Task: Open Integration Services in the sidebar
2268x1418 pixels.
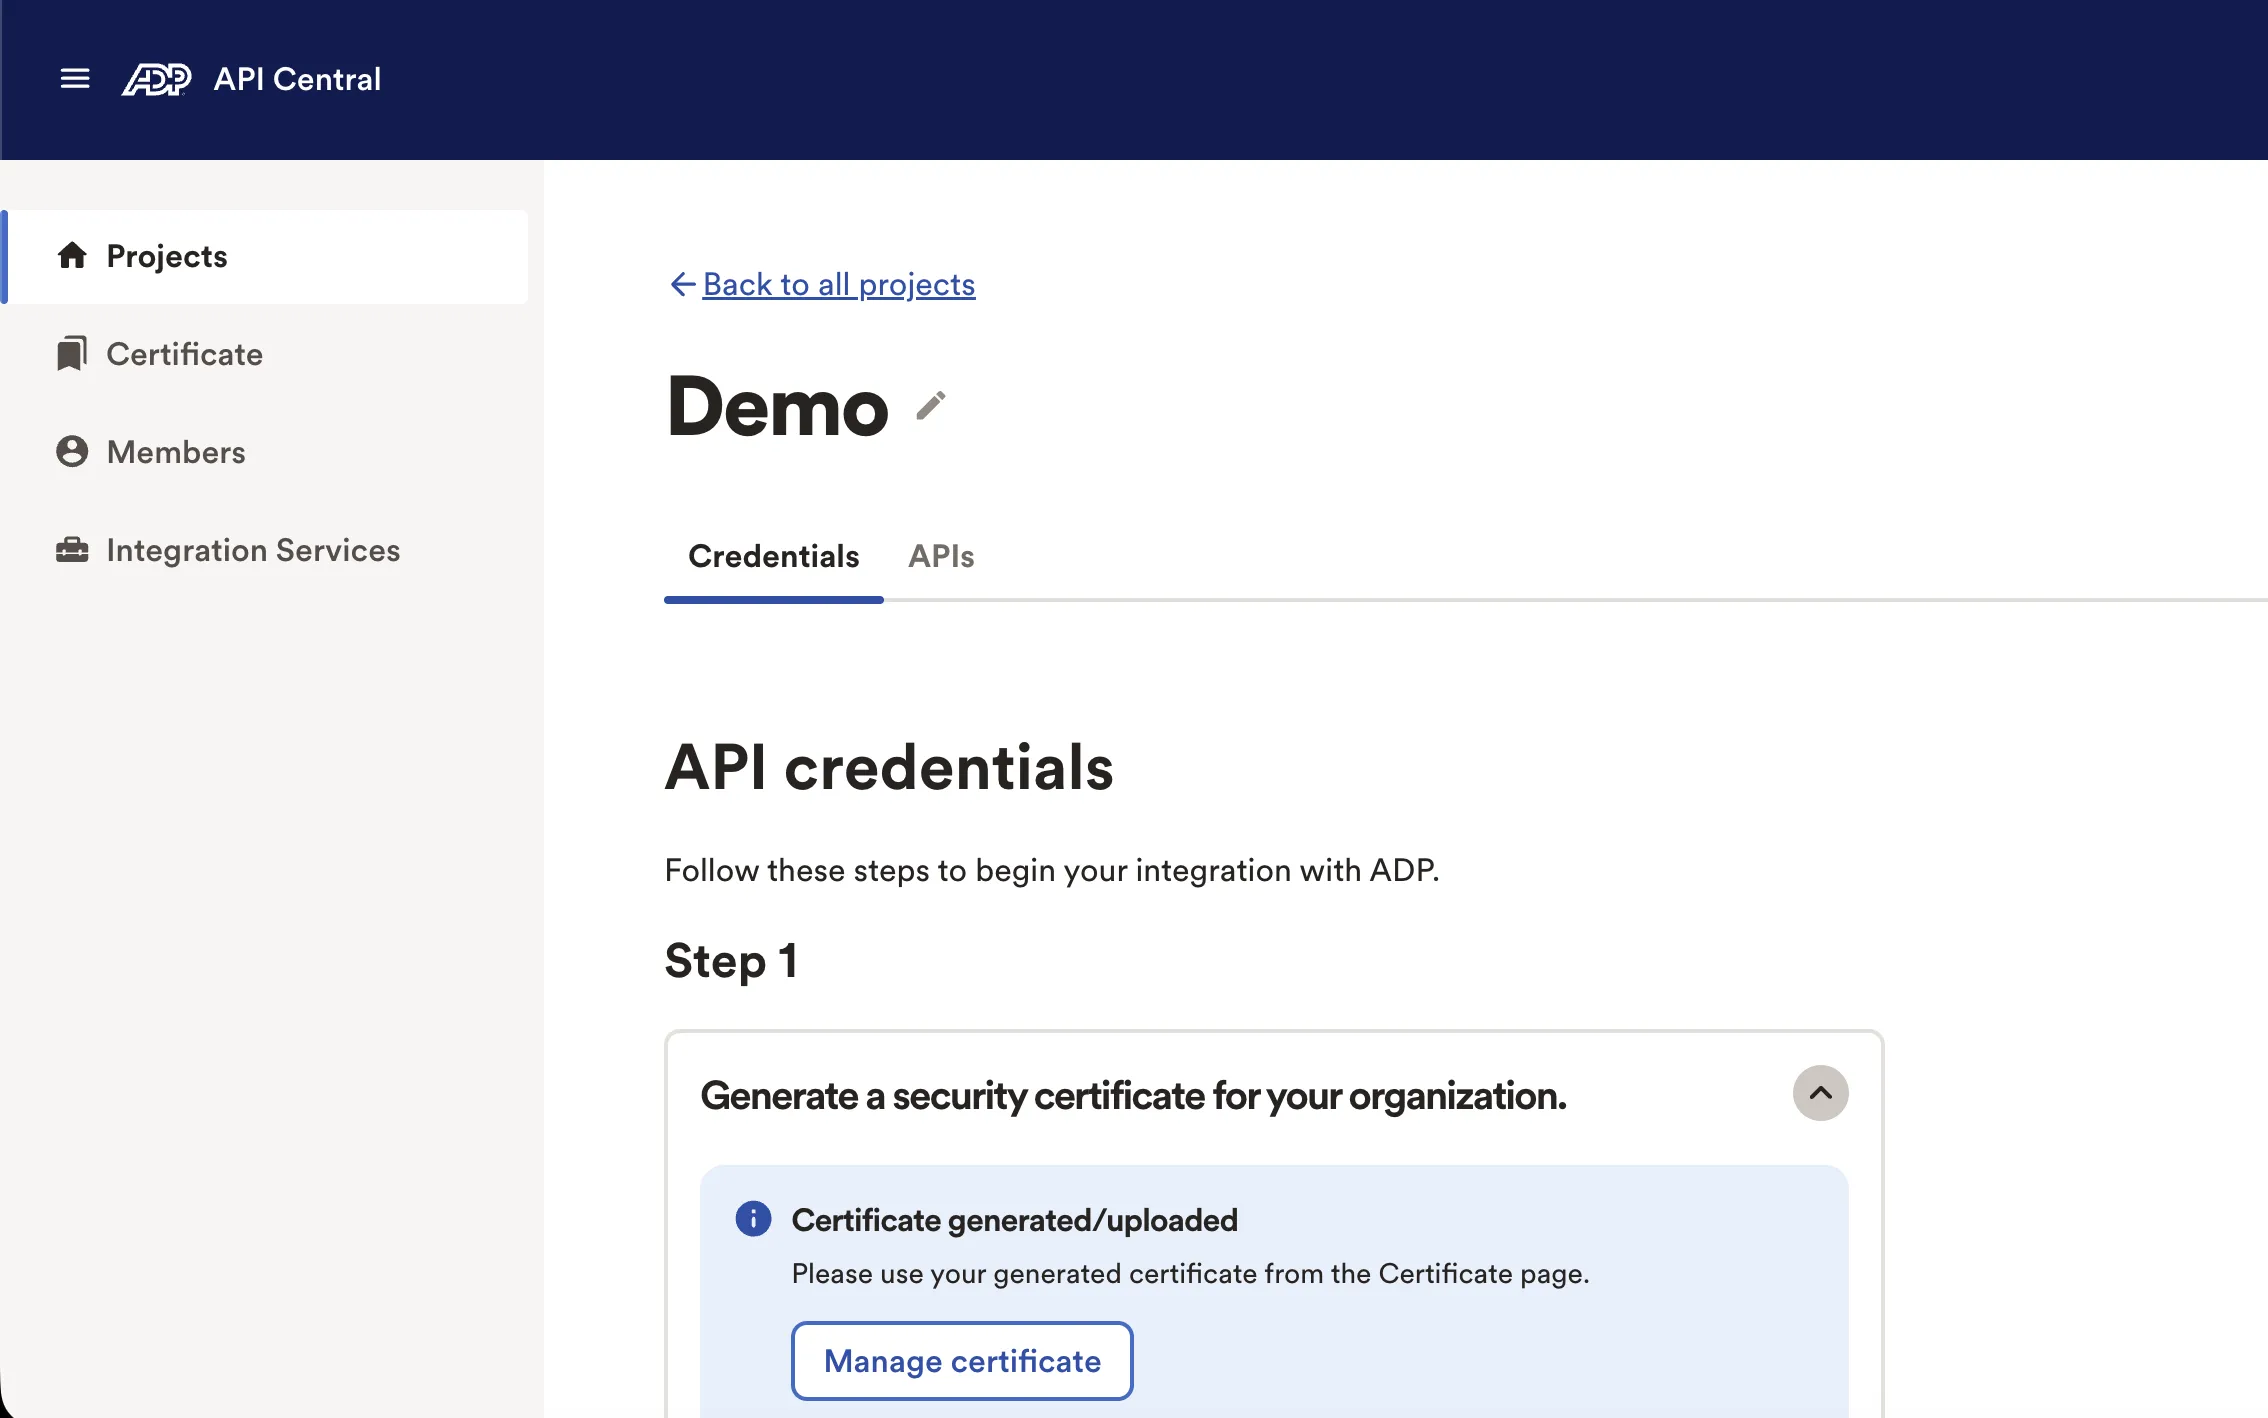Action: coord(266,550)
